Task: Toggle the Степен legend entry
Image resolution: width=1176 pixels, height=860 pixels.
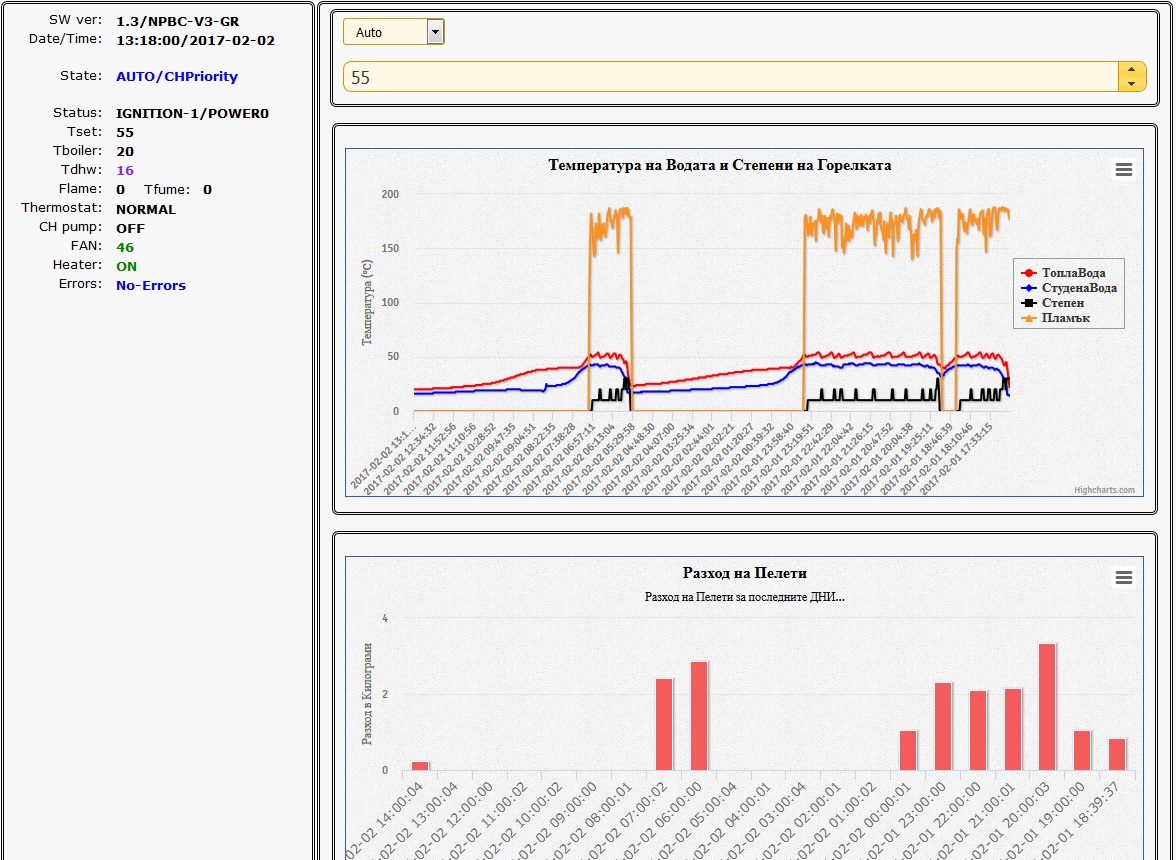Action: click(1062, 303)
